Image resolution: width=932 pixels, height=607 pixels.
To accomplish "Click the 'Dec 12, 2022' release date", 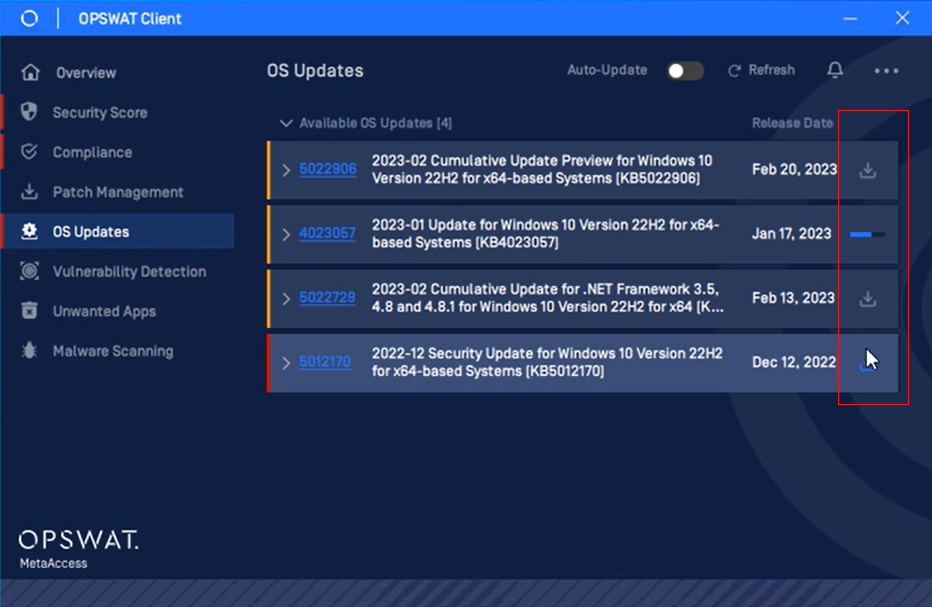I will click(x=794, y=362).
